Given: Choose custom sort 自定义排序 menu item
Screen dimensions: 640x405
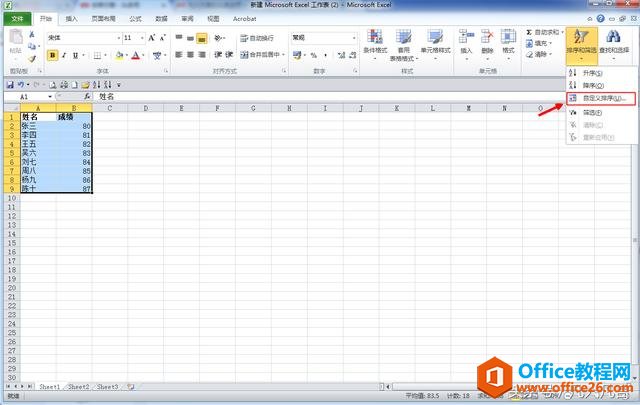Looking at the screenshot, I should 601,98.
